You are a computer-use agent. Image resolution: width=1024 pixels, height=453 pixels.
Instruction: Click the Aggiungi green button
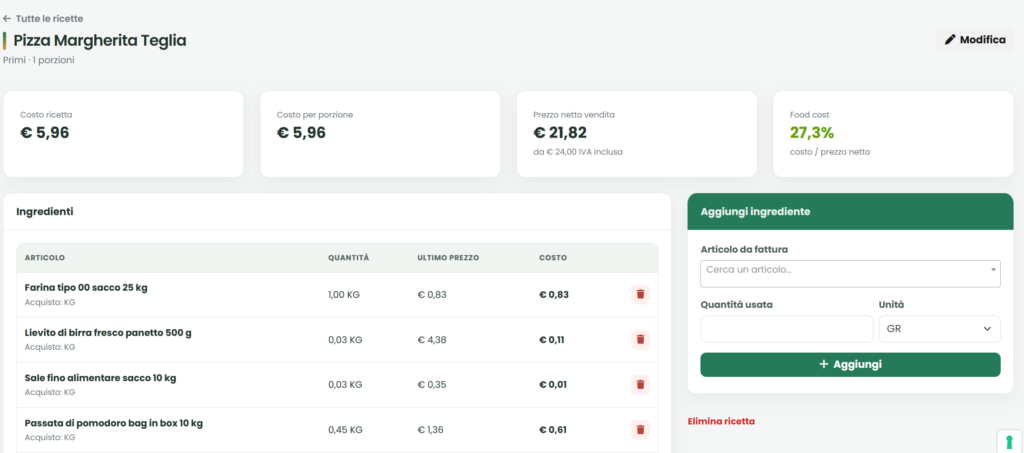[850, 364]
